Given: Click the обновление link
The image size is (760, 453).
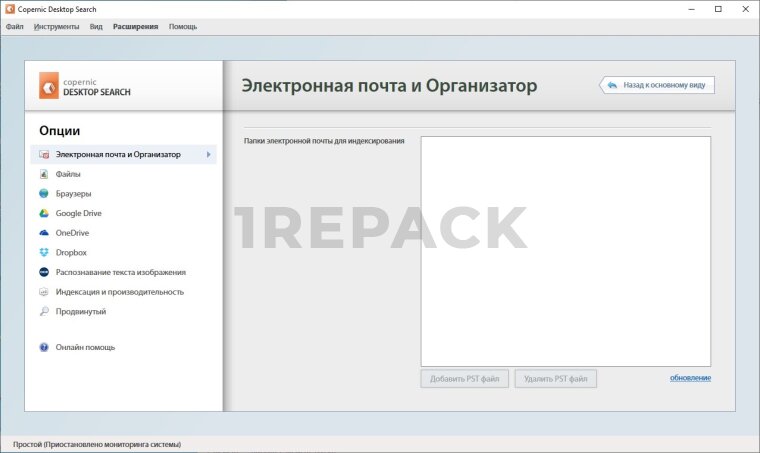Looking at the screenshot, I should tap(690, 377).
